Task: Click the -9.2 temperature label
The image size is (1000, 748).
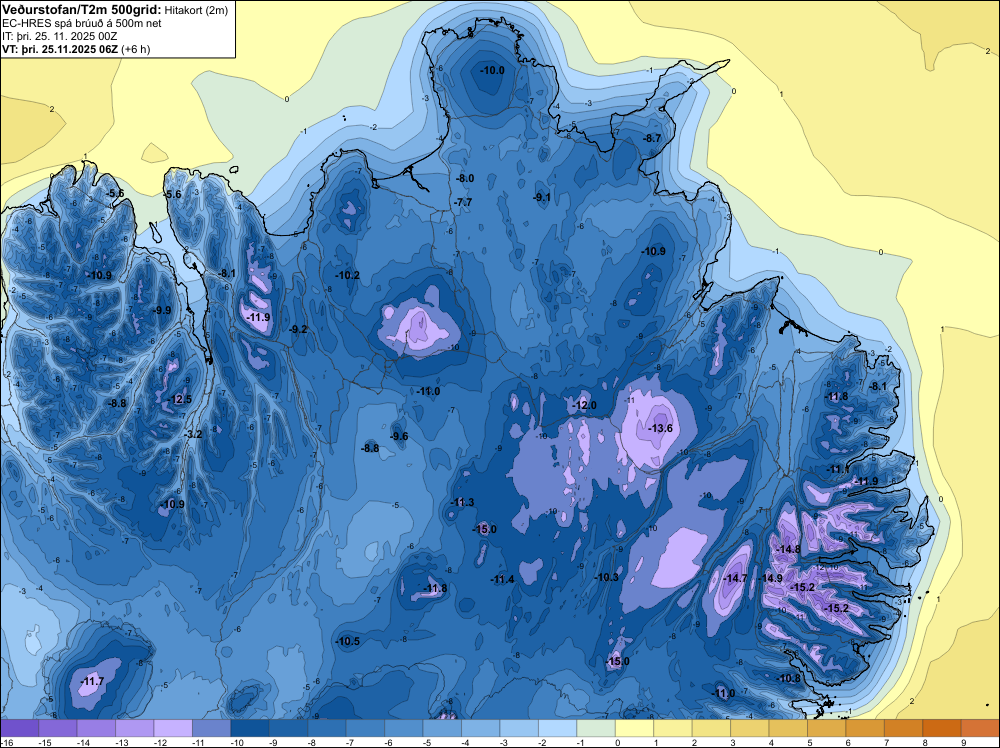Action: pyautogui.click(x=298, y=330)
